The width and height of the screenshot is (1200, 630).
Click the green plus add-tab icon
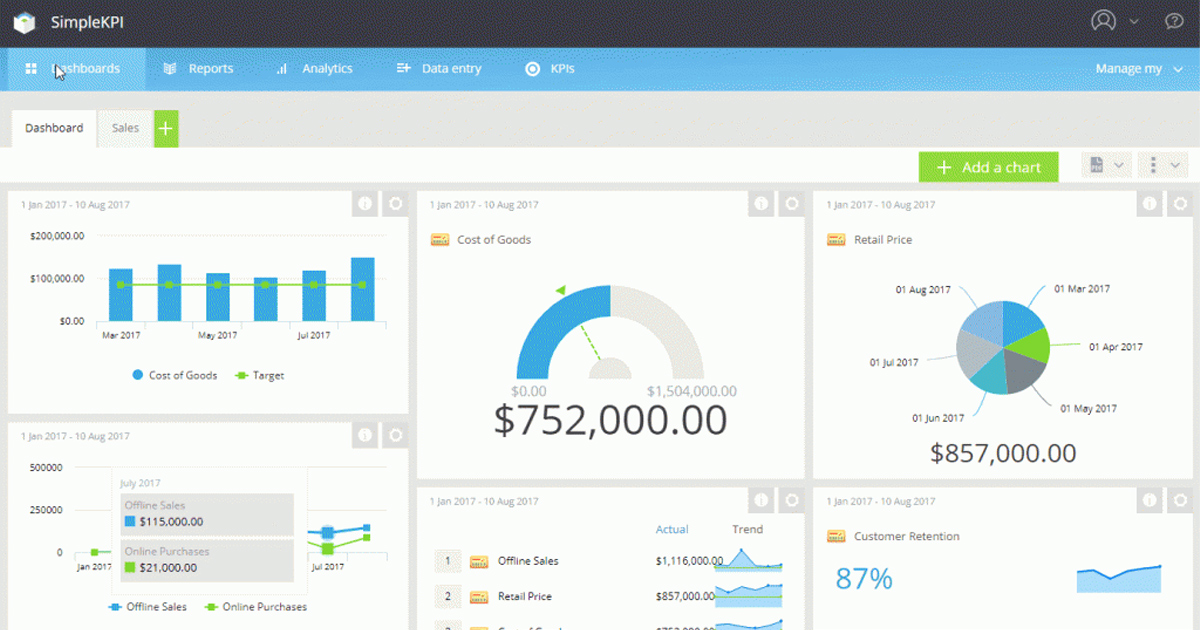click(166, 128)
